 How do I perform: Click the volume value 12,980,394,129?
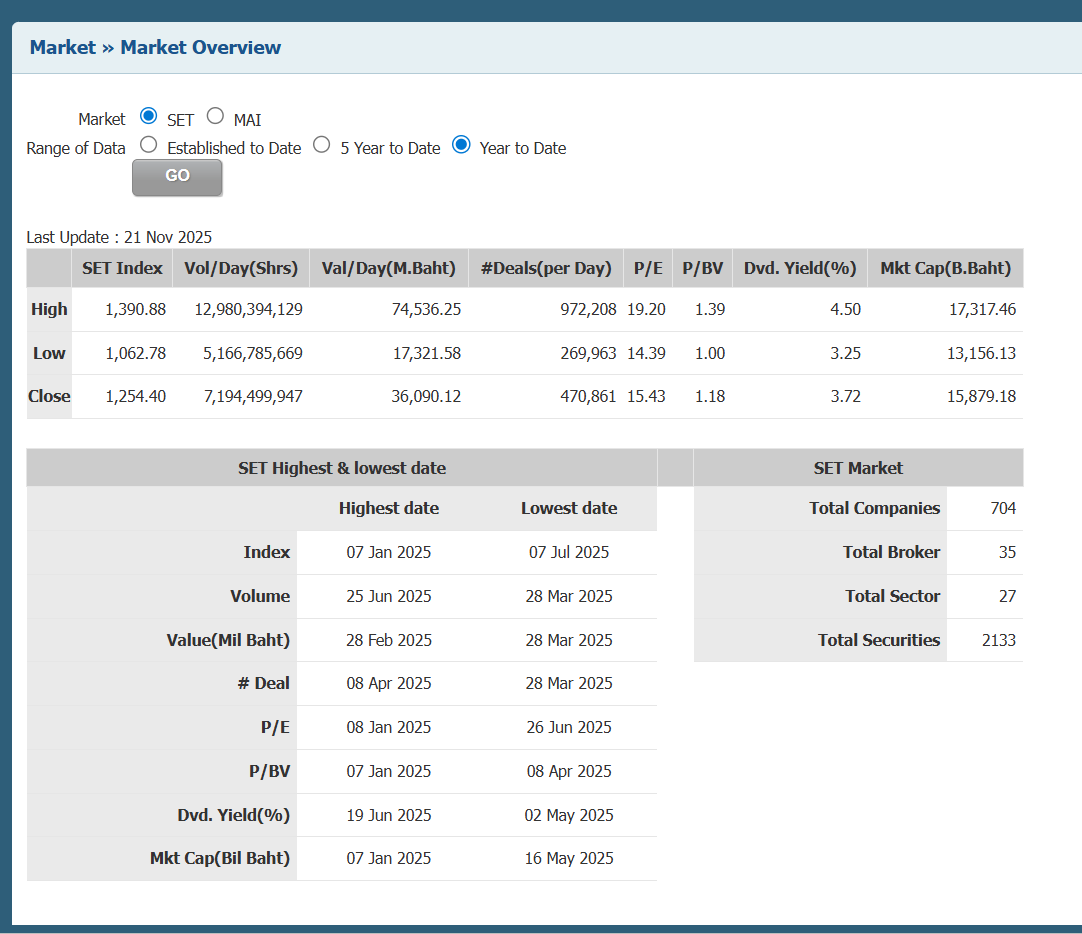[248, 309]
